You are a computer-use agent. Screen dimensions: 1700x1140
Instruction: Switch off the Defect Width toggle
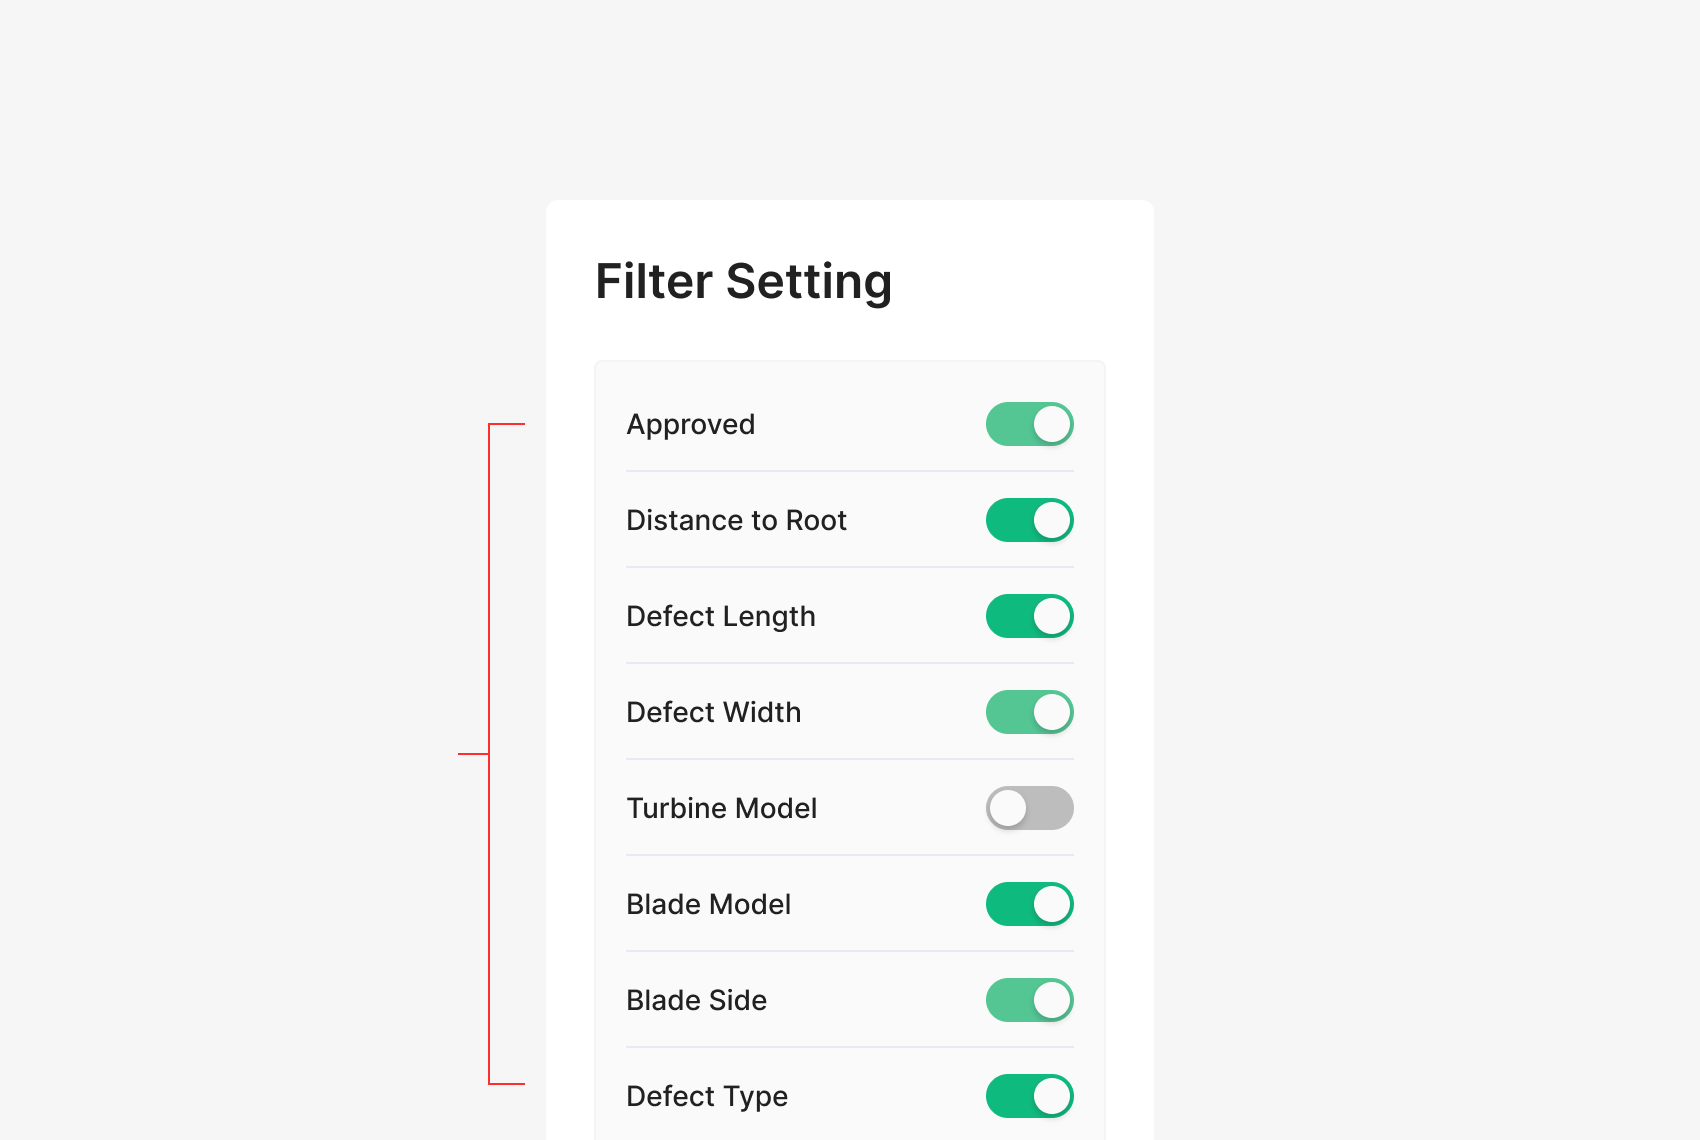coord(1029,712)
